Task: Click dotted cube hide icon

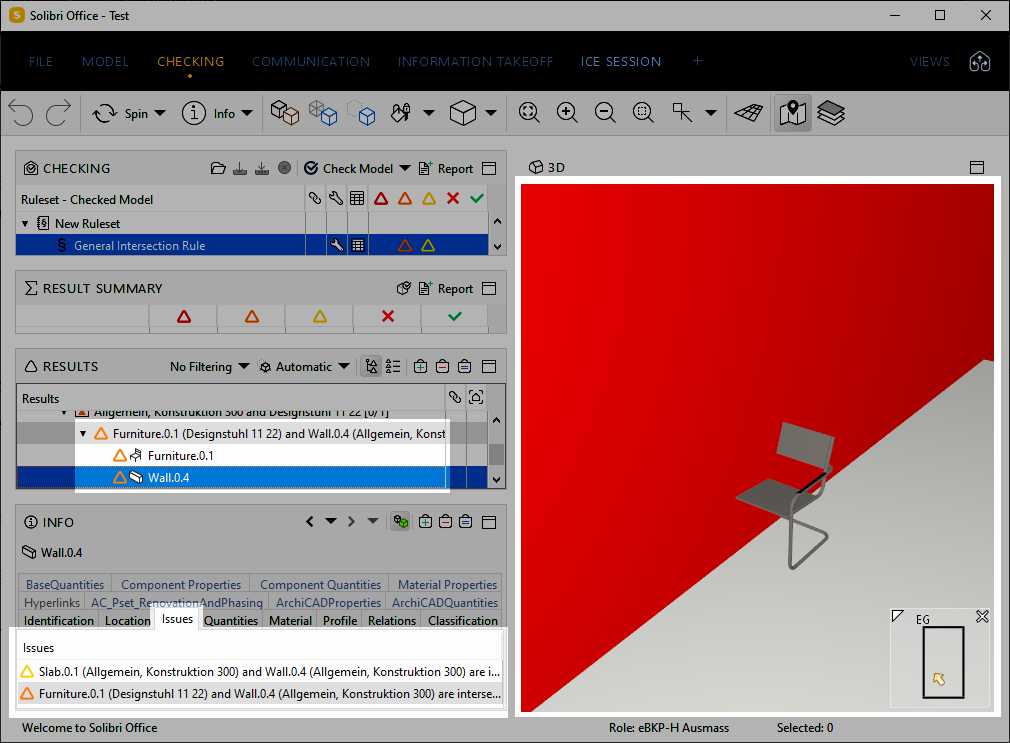Action: (361, 113)
